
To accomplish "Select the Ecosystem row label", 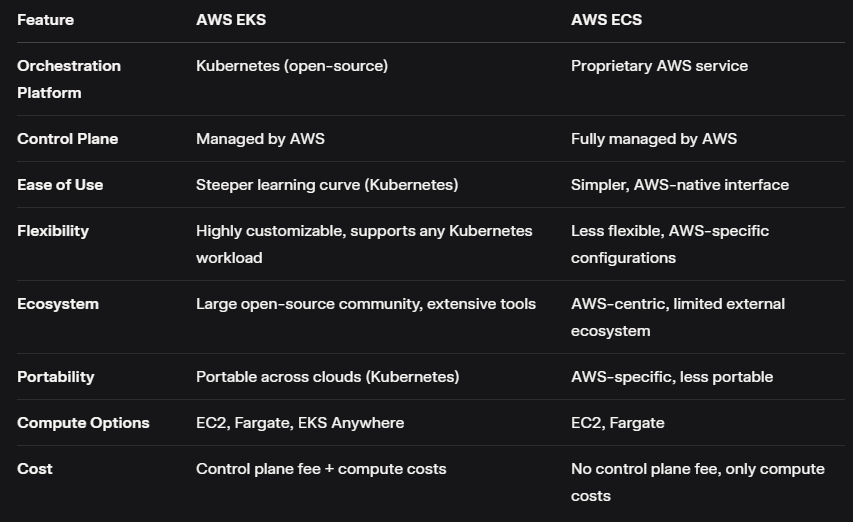I will [x=58, y=304].
